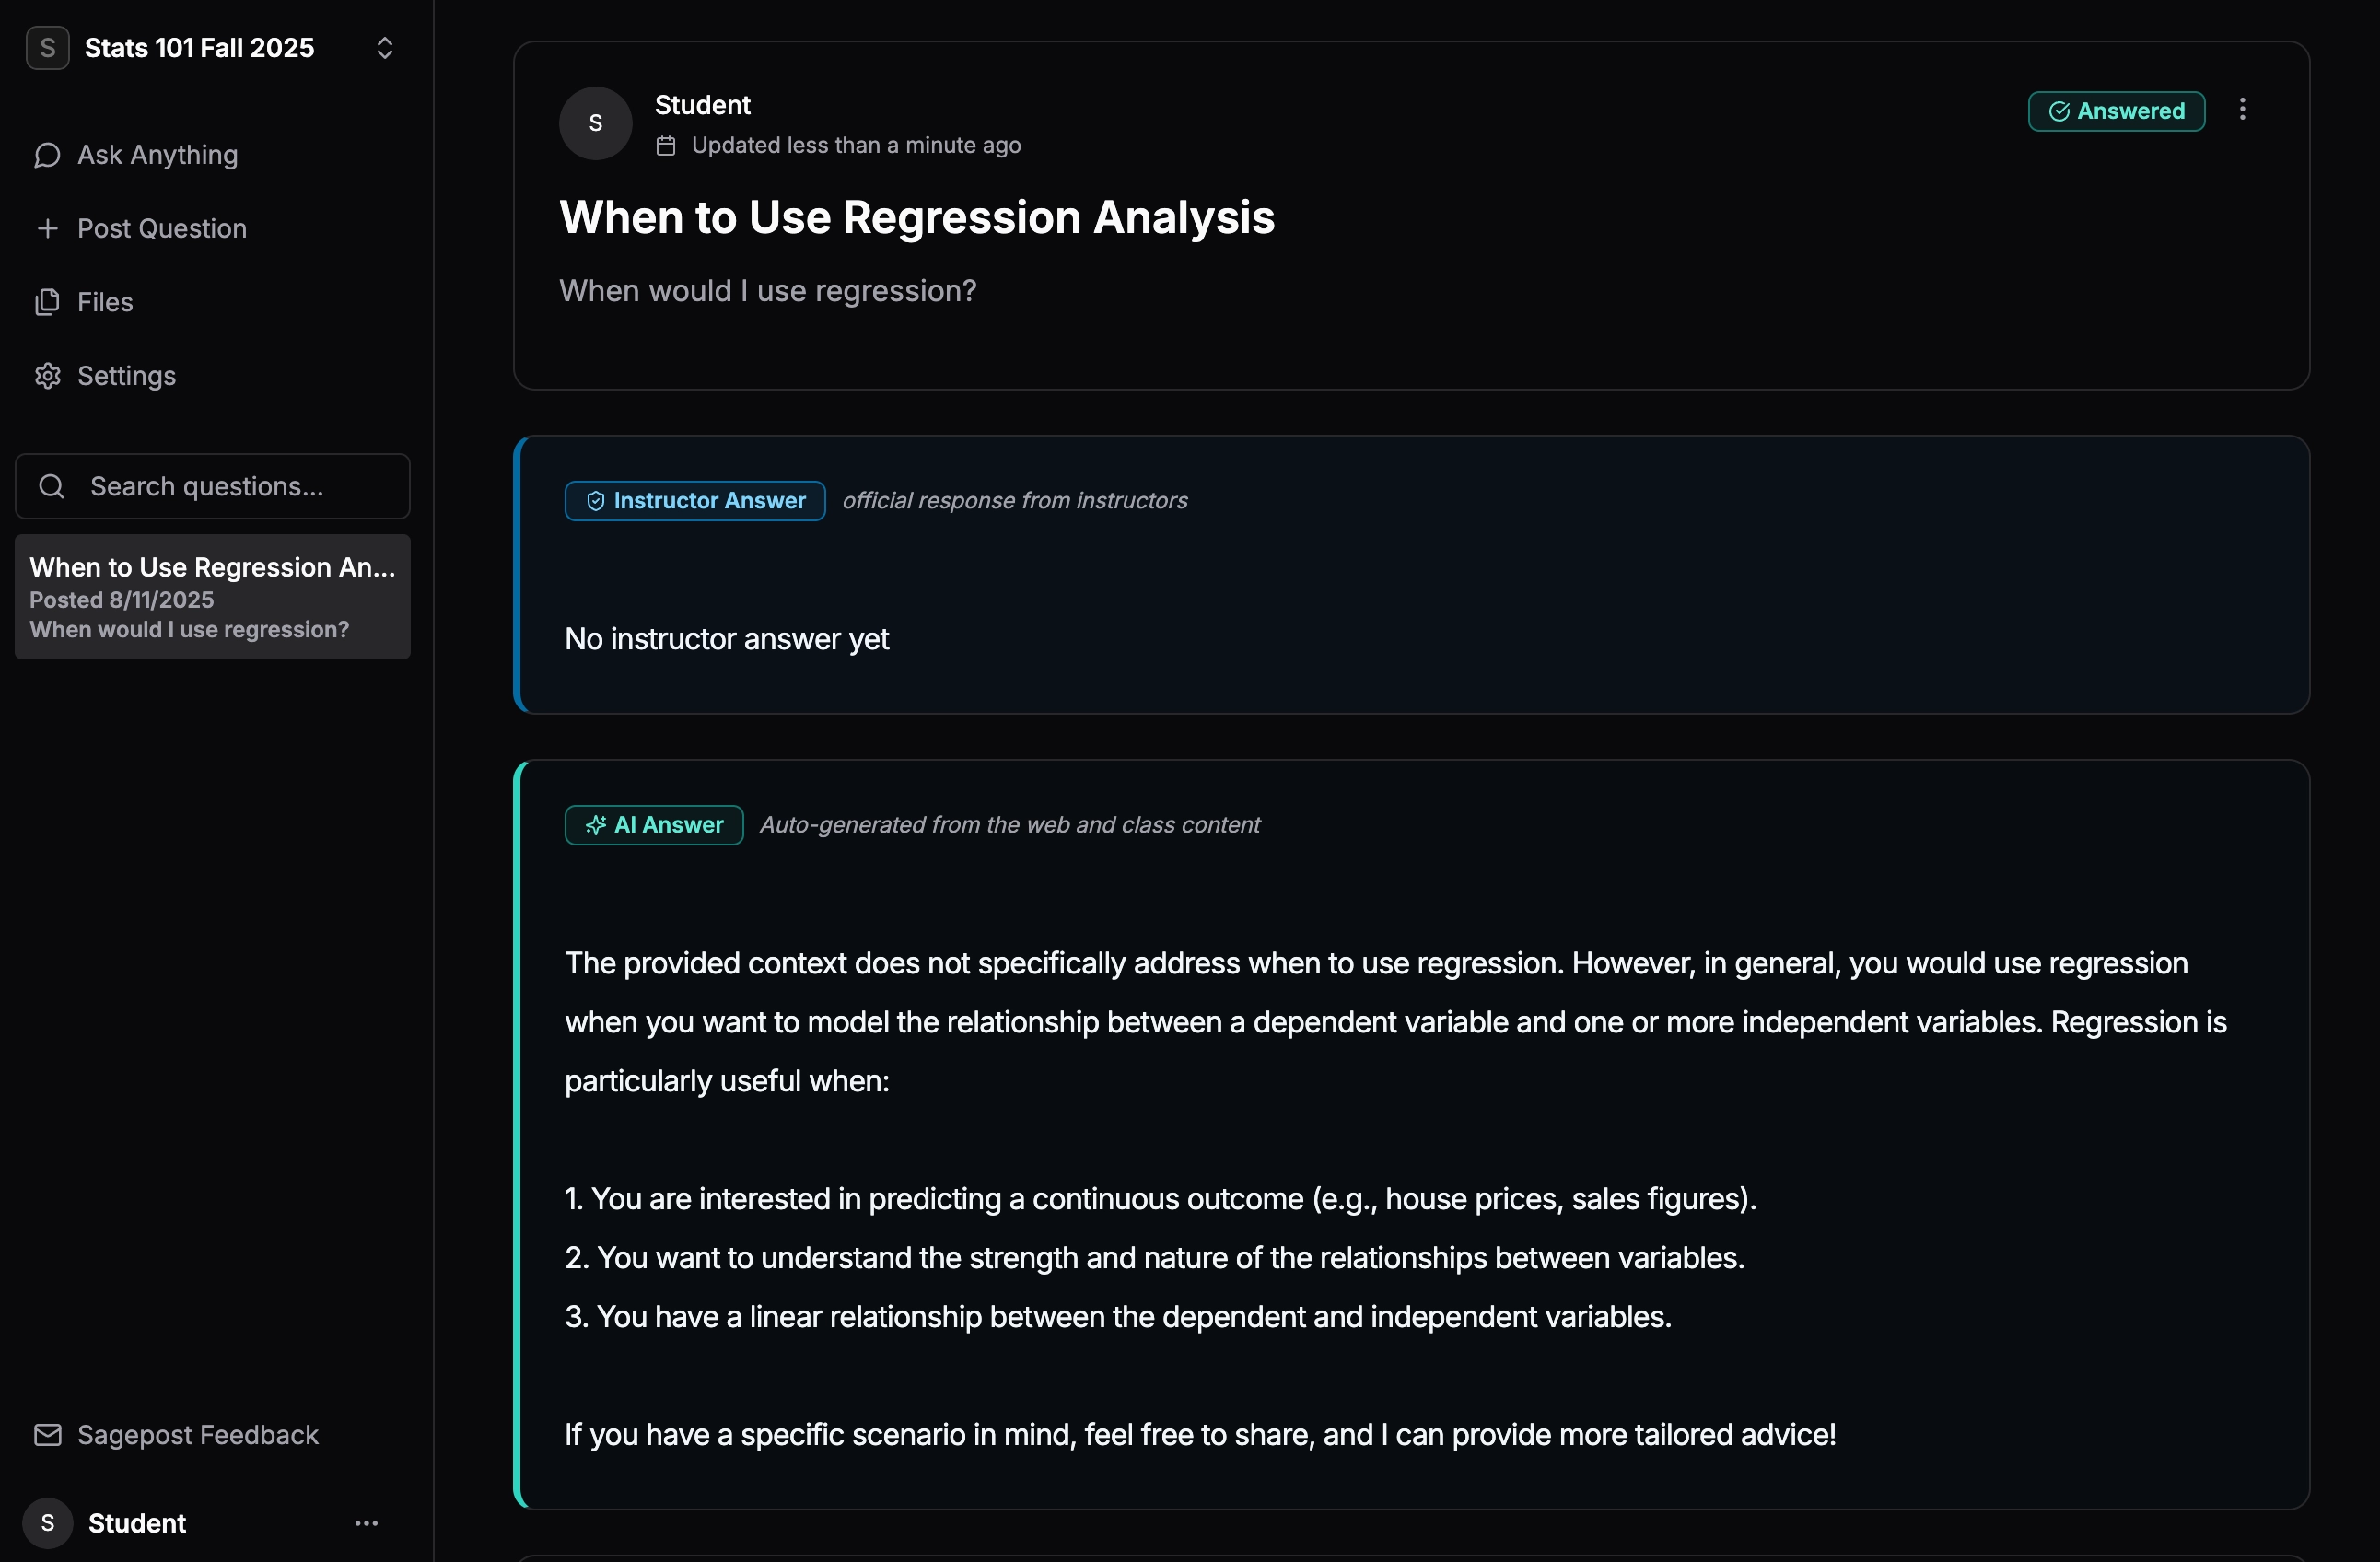The image size is (2380, 1562).
Task: Click the shield icon on Instructor Answer badge
Action: [595, 500]
